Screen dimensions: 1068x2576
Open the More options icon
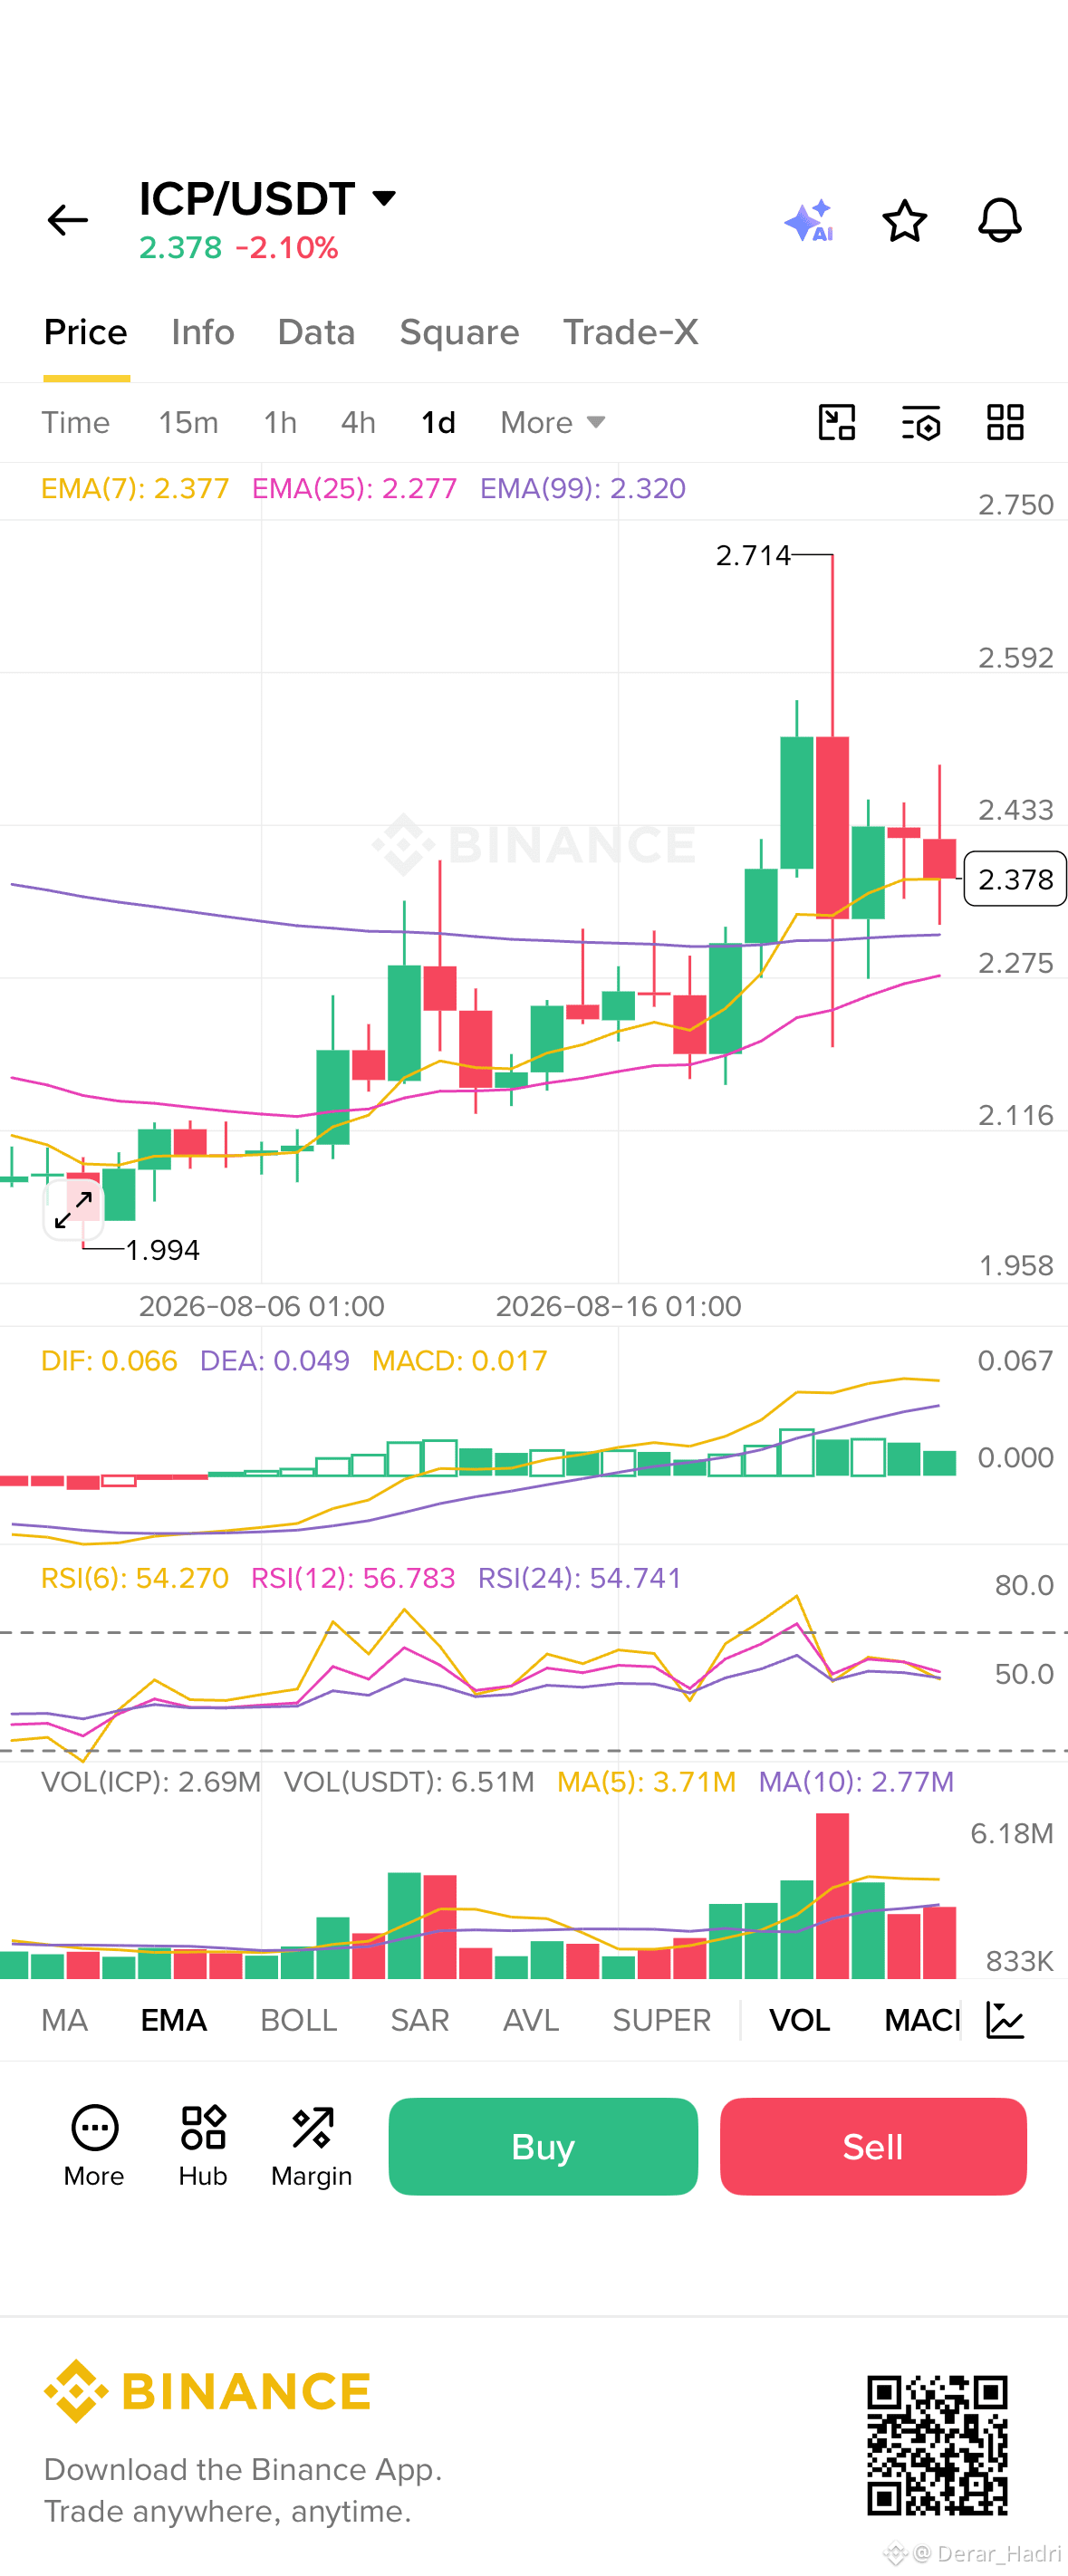94,2146
